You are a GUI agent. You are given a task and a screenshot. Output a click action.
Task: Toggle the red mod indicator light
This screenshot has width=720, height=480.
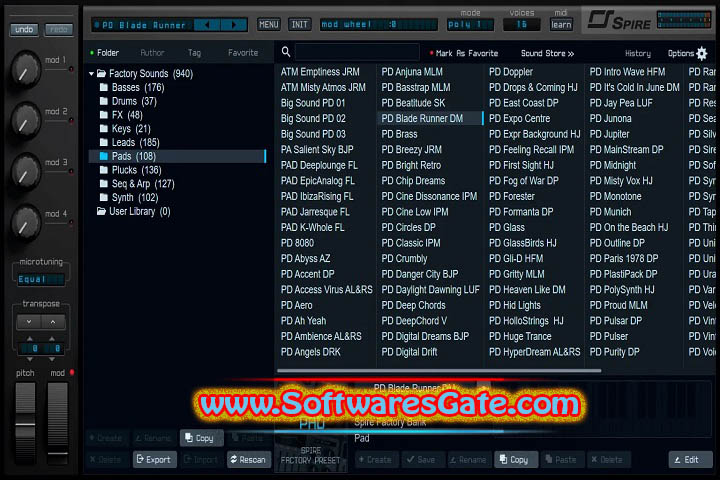tap(72, 372)
